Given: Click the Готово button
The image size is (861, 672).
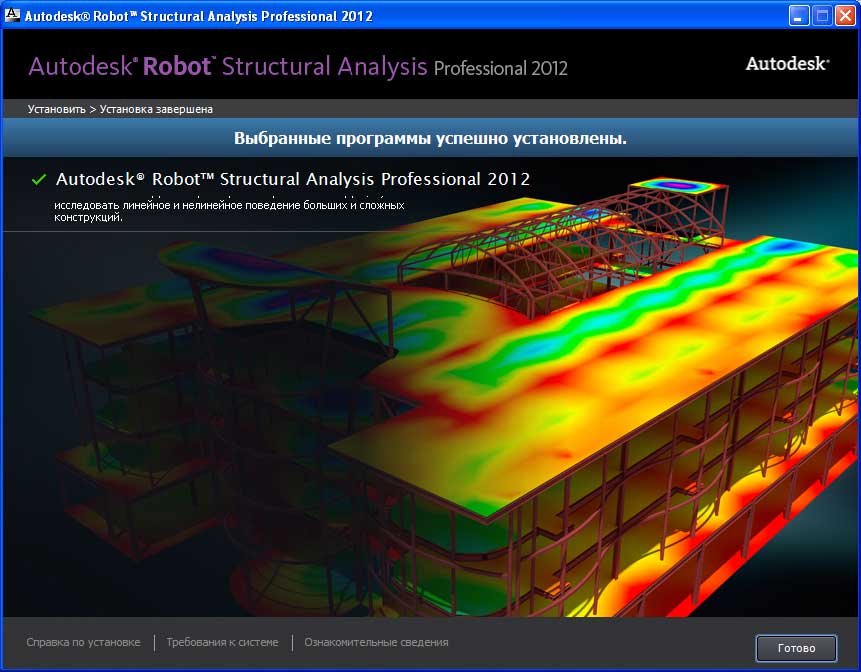Looking at the screenshot, I should (796, 648).
